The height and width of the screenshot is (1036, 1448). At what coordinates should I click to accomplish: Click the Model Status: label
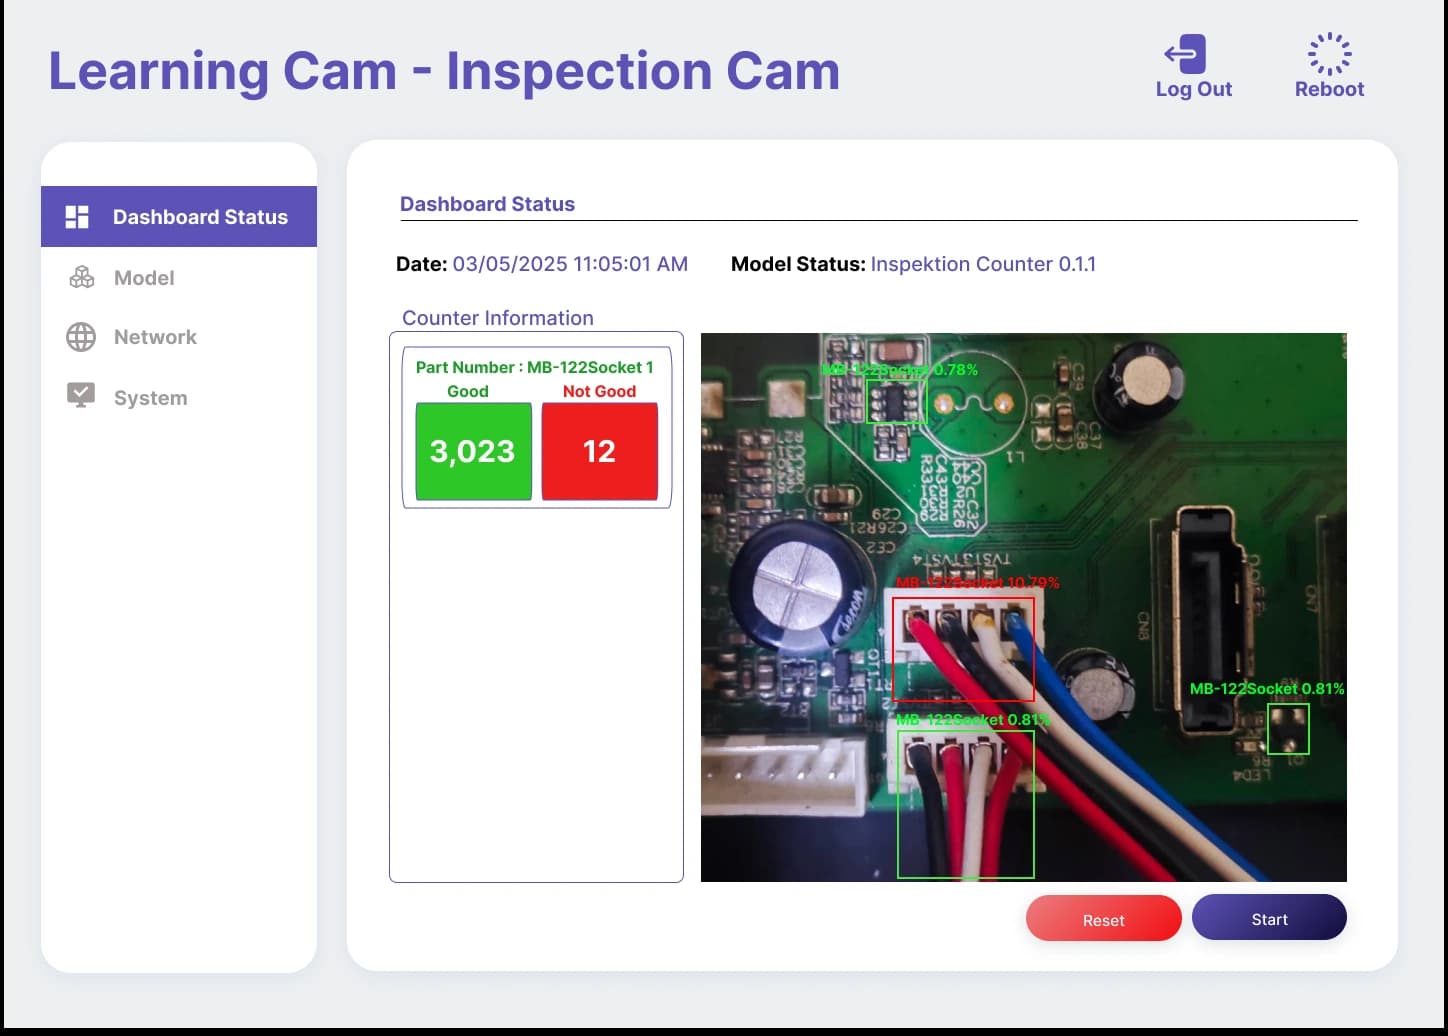tap(798, 264)
